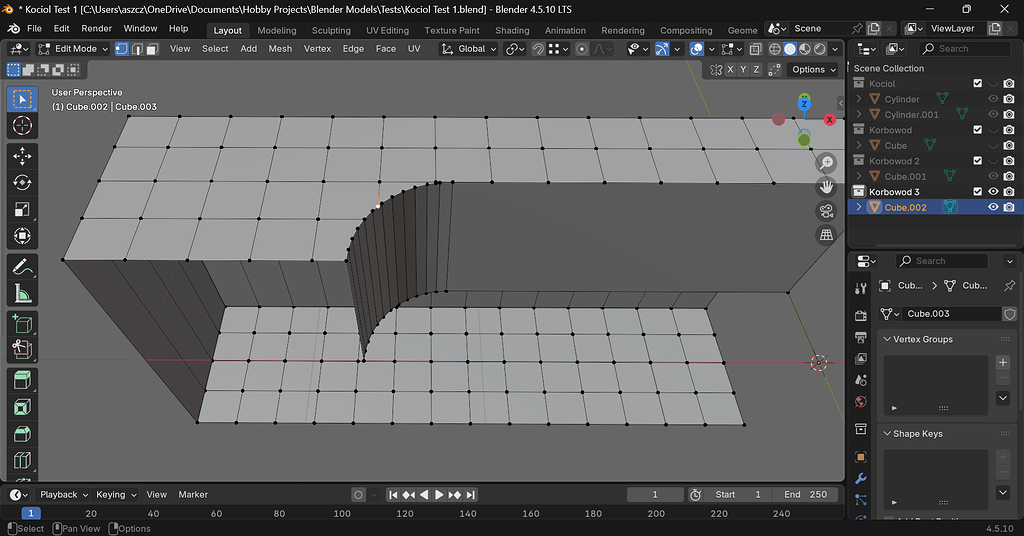Open the Vertex menu
1024x536 pixels.
[x=317, y=49]
